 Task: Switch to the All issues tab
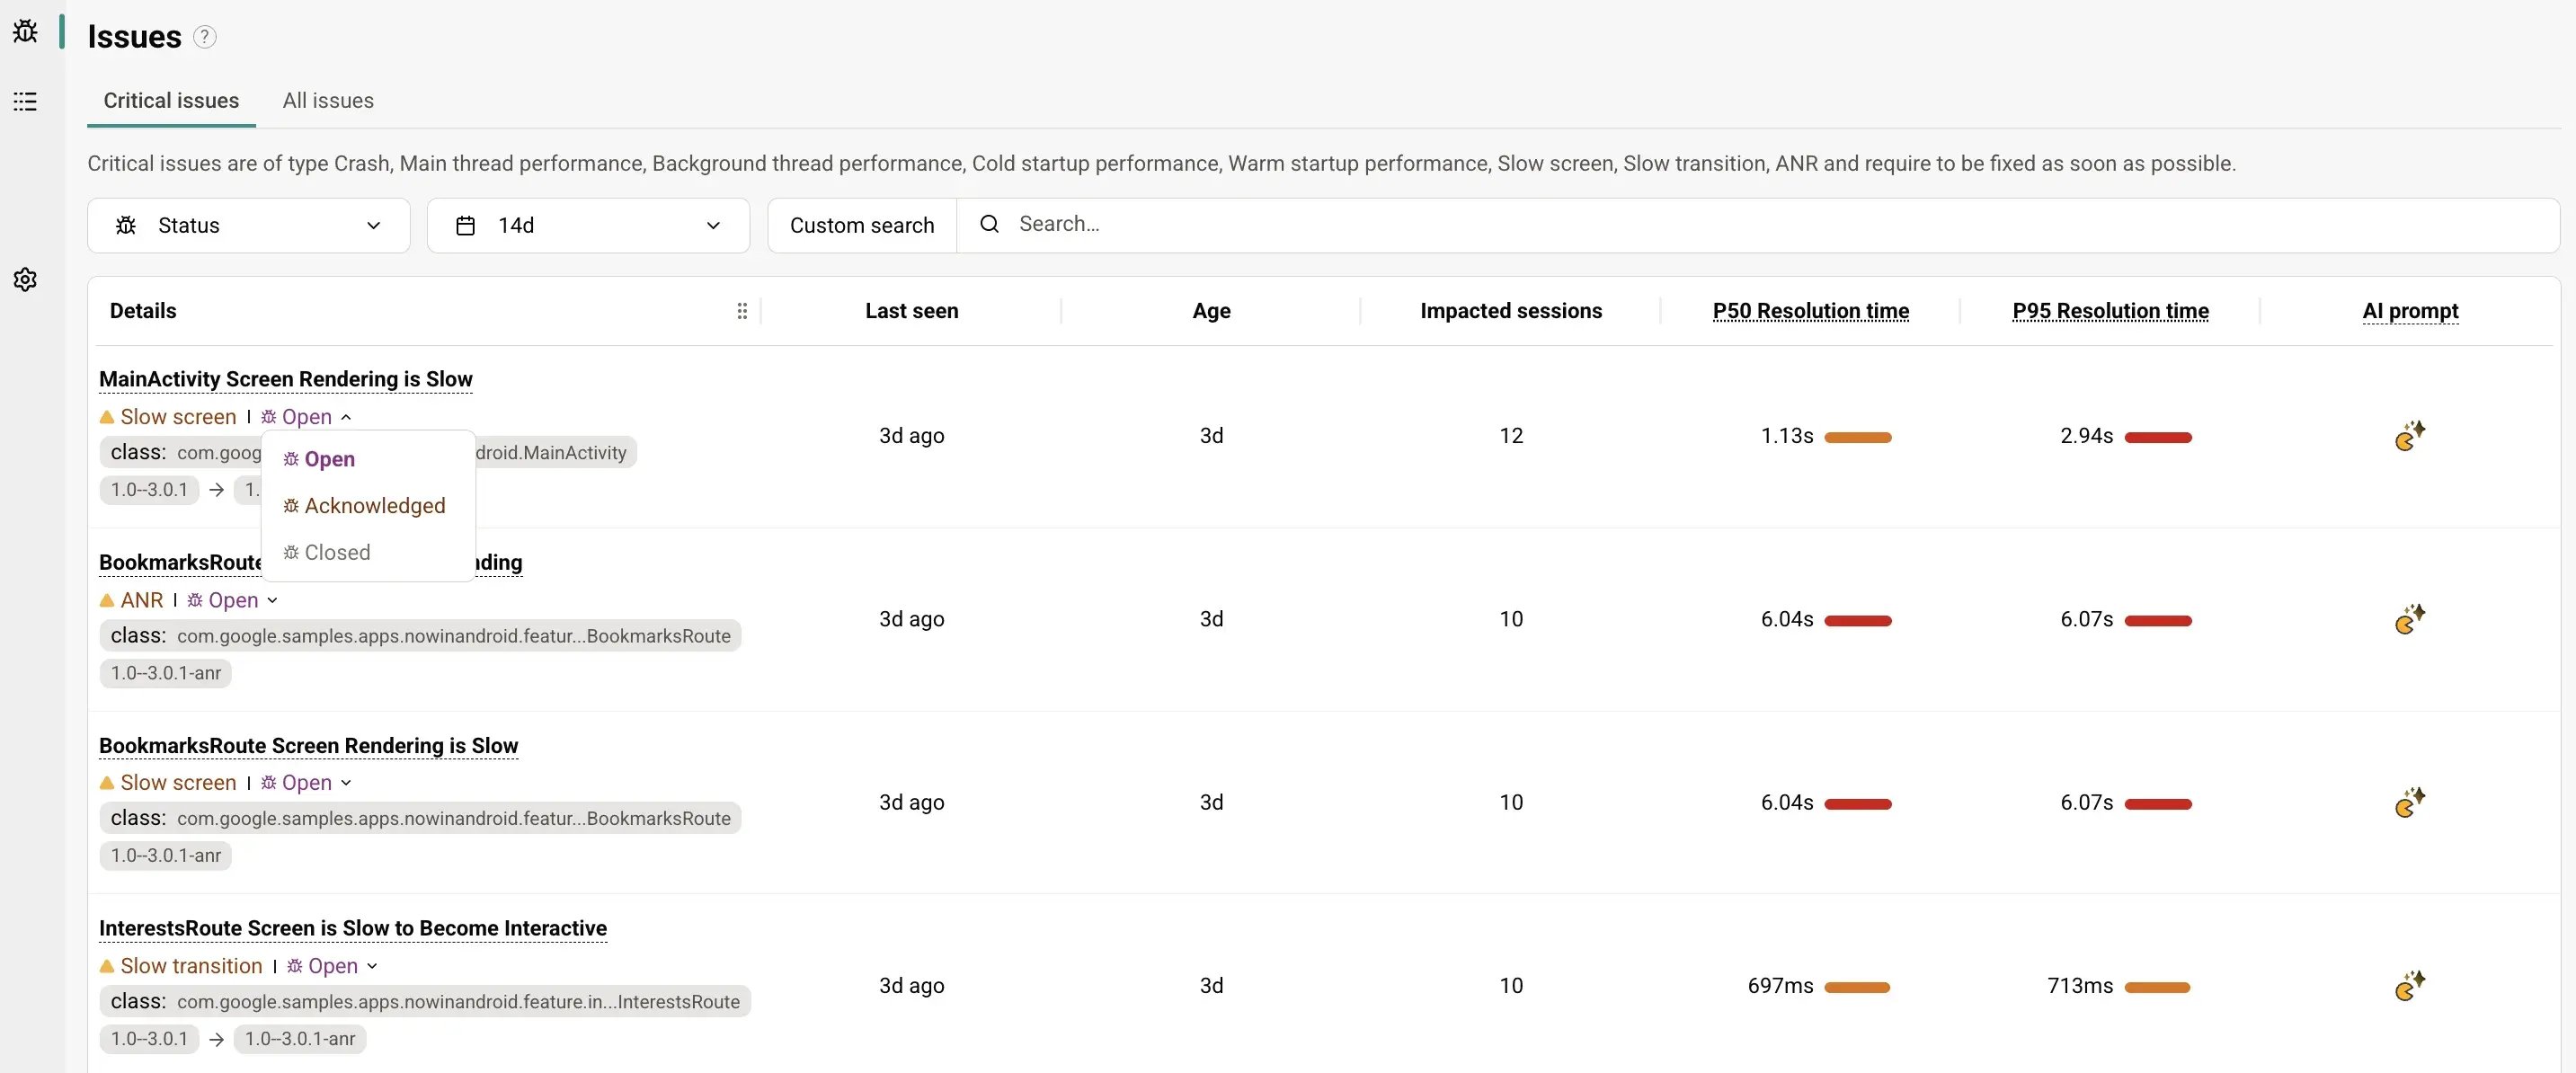click(x=328, y=101)
